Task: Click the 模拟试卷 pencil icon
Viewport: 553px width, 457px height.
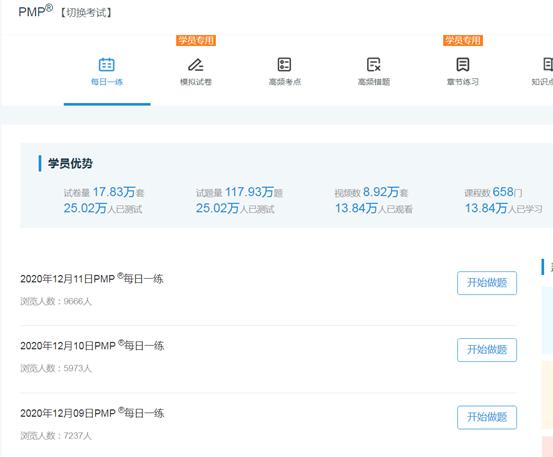Action: (x=196, y=65)
